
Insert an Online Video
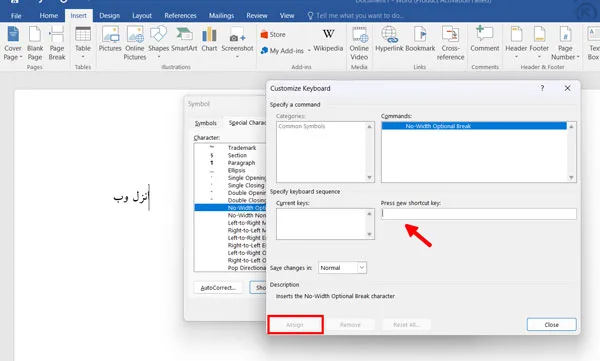click(x=359, y=43)
